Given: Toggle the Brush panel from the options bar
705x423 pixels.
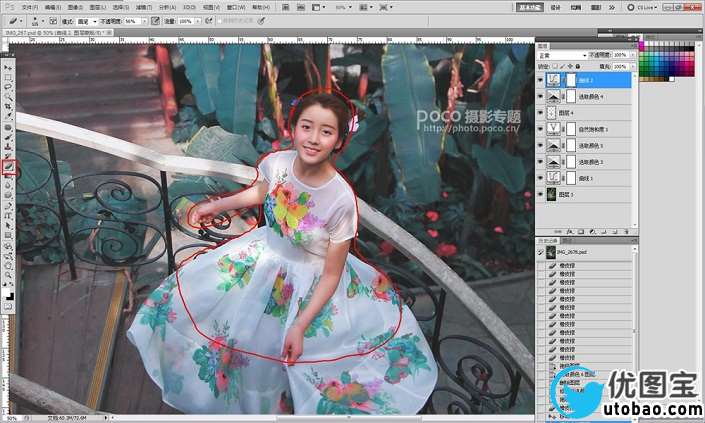Looking at the screenshot, I should click(x=53, y=21).
